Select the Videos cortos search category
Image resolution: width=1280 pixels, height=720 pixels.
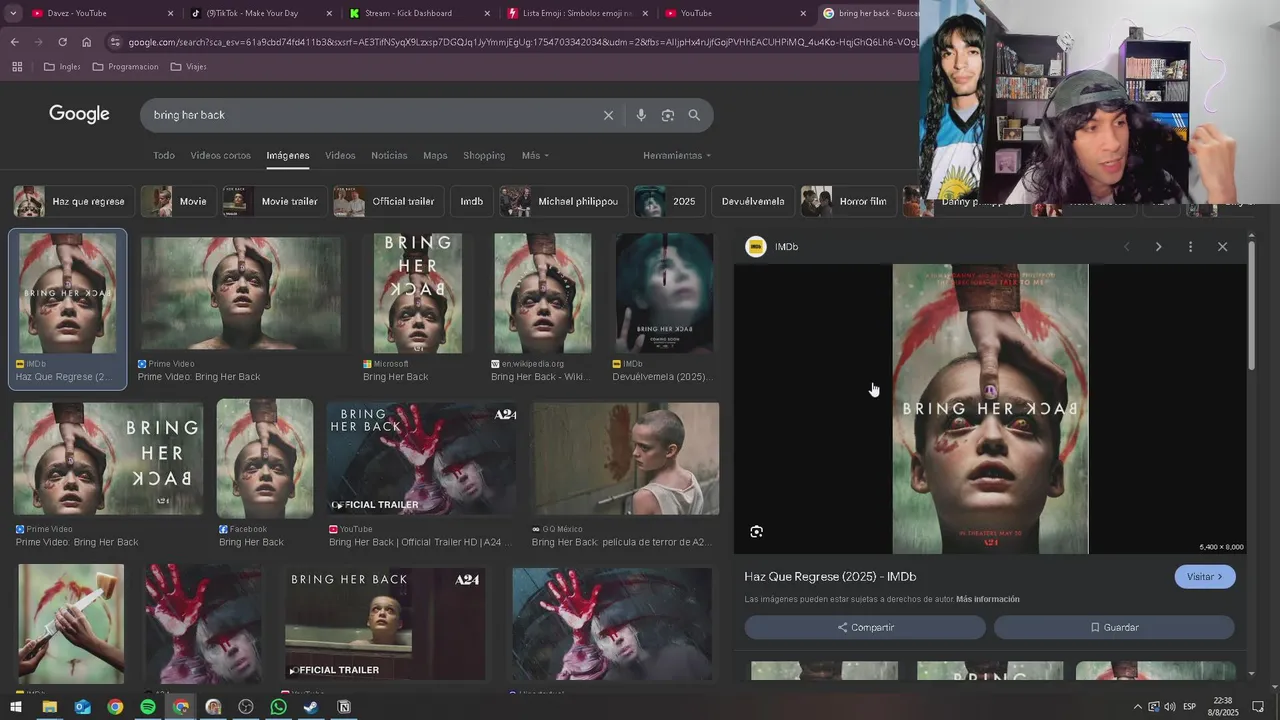pos(221,156)
